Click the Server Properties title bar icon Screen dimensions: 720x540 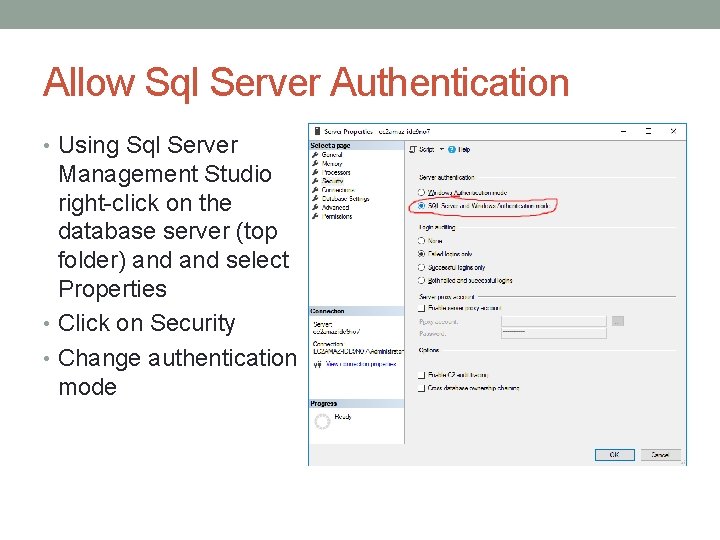(317, 131)
